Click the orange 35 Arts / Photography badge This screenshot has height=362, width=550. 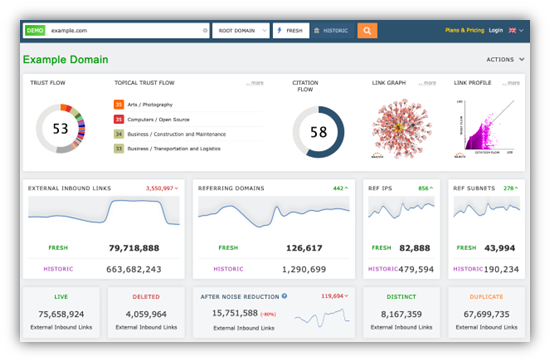[119, 105]
